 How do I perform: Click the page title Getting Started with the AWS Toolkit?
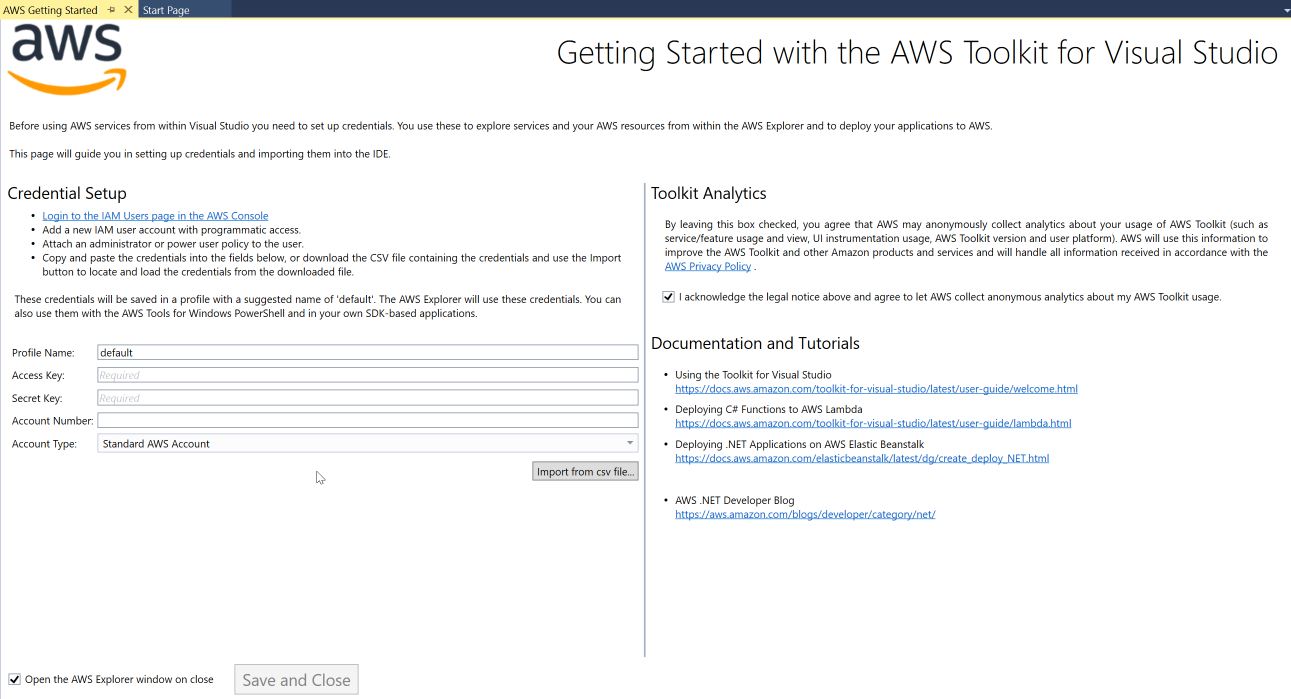917,52
